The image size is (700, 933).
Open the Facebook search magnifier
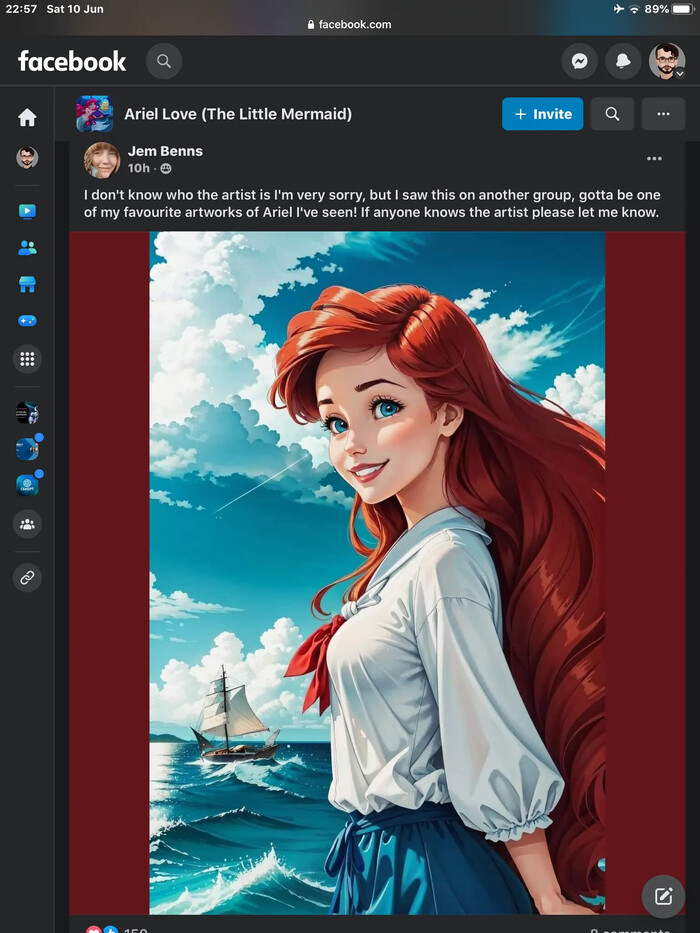164,61
